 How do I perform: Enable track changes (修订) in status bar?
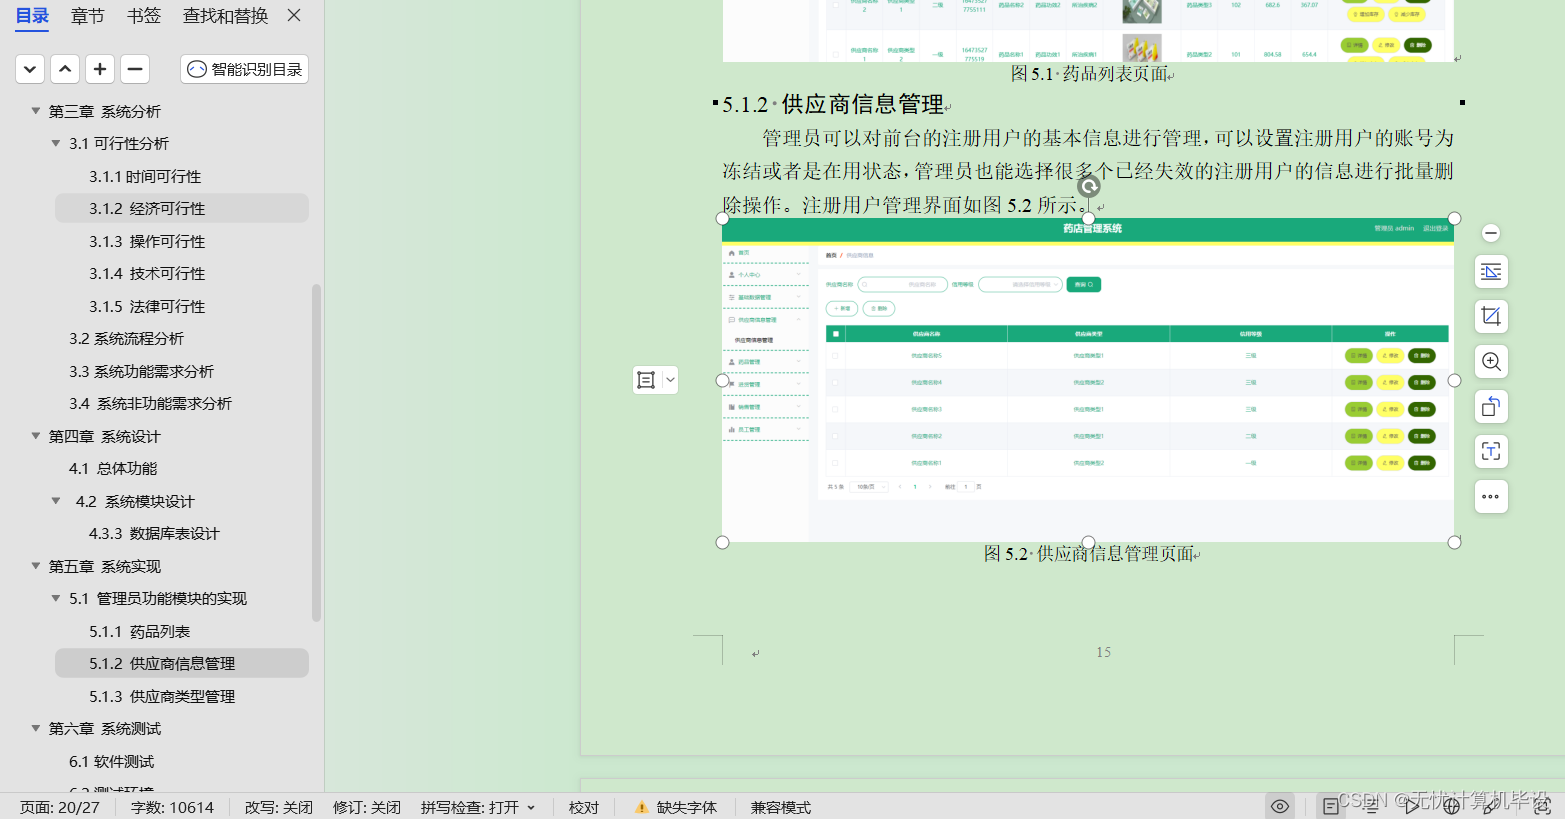click(366, 807)
